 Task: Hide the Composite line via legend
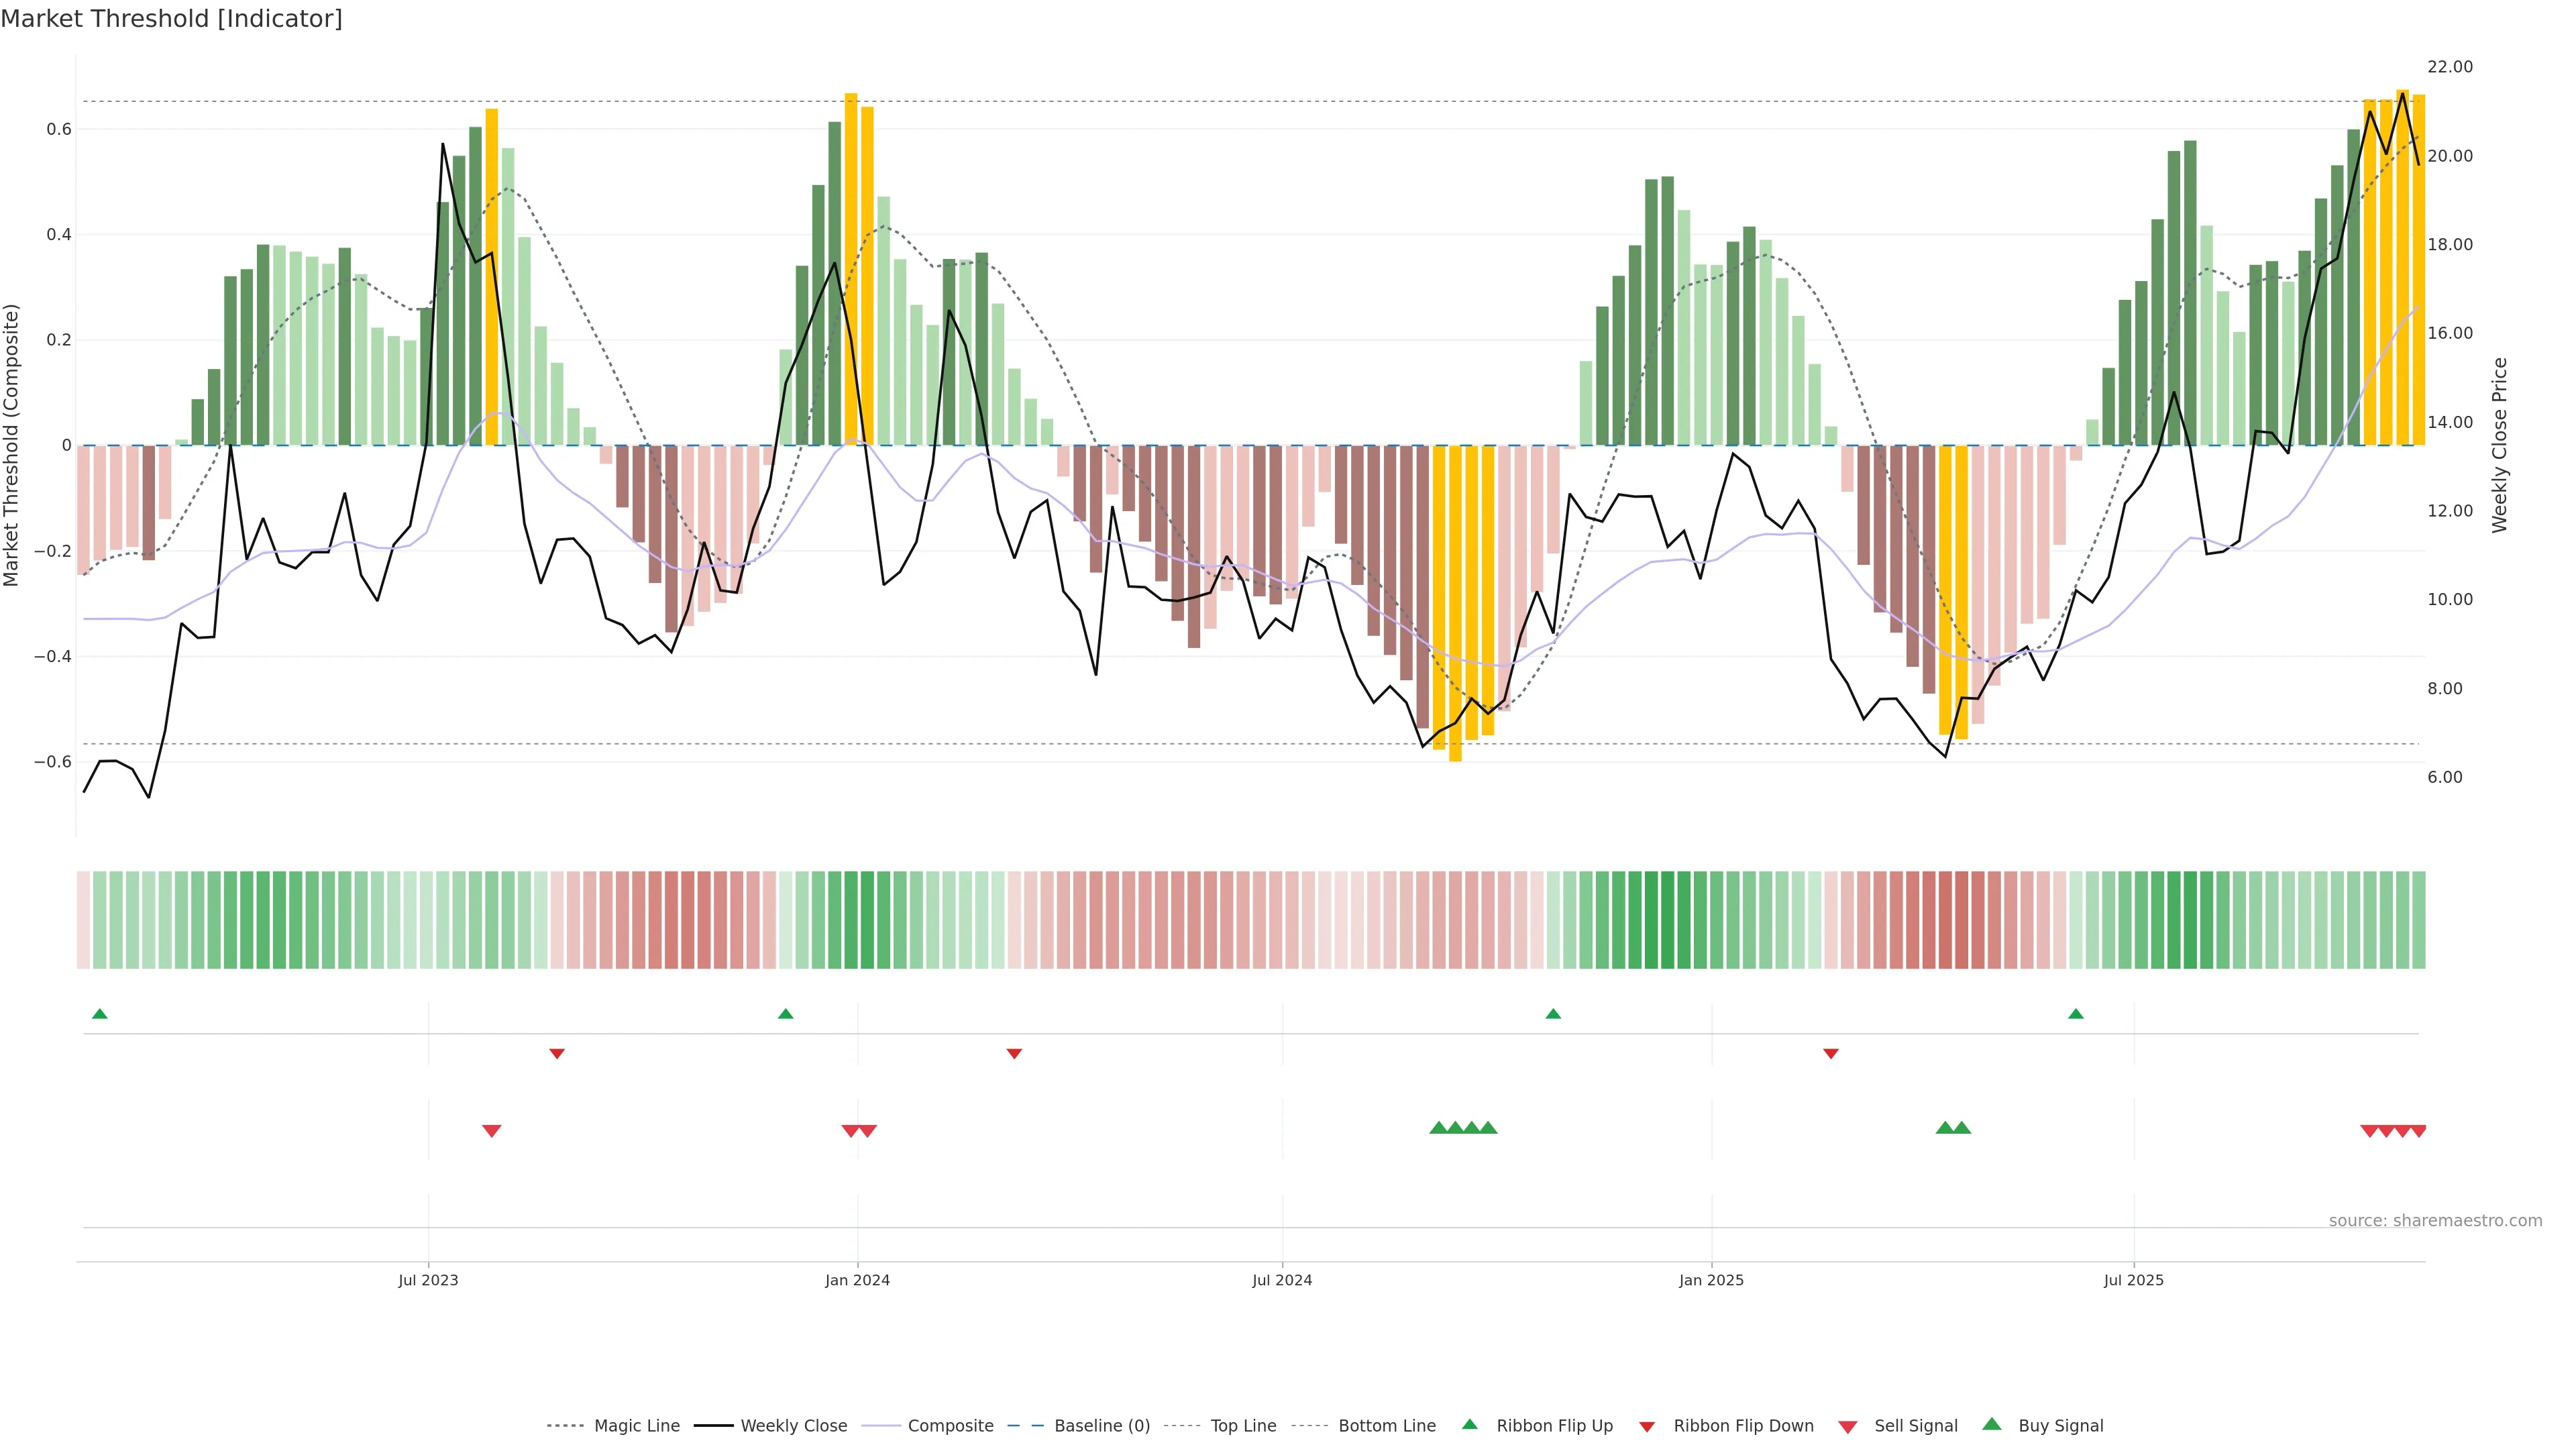pyautogui.click(x=950, y=1426)
